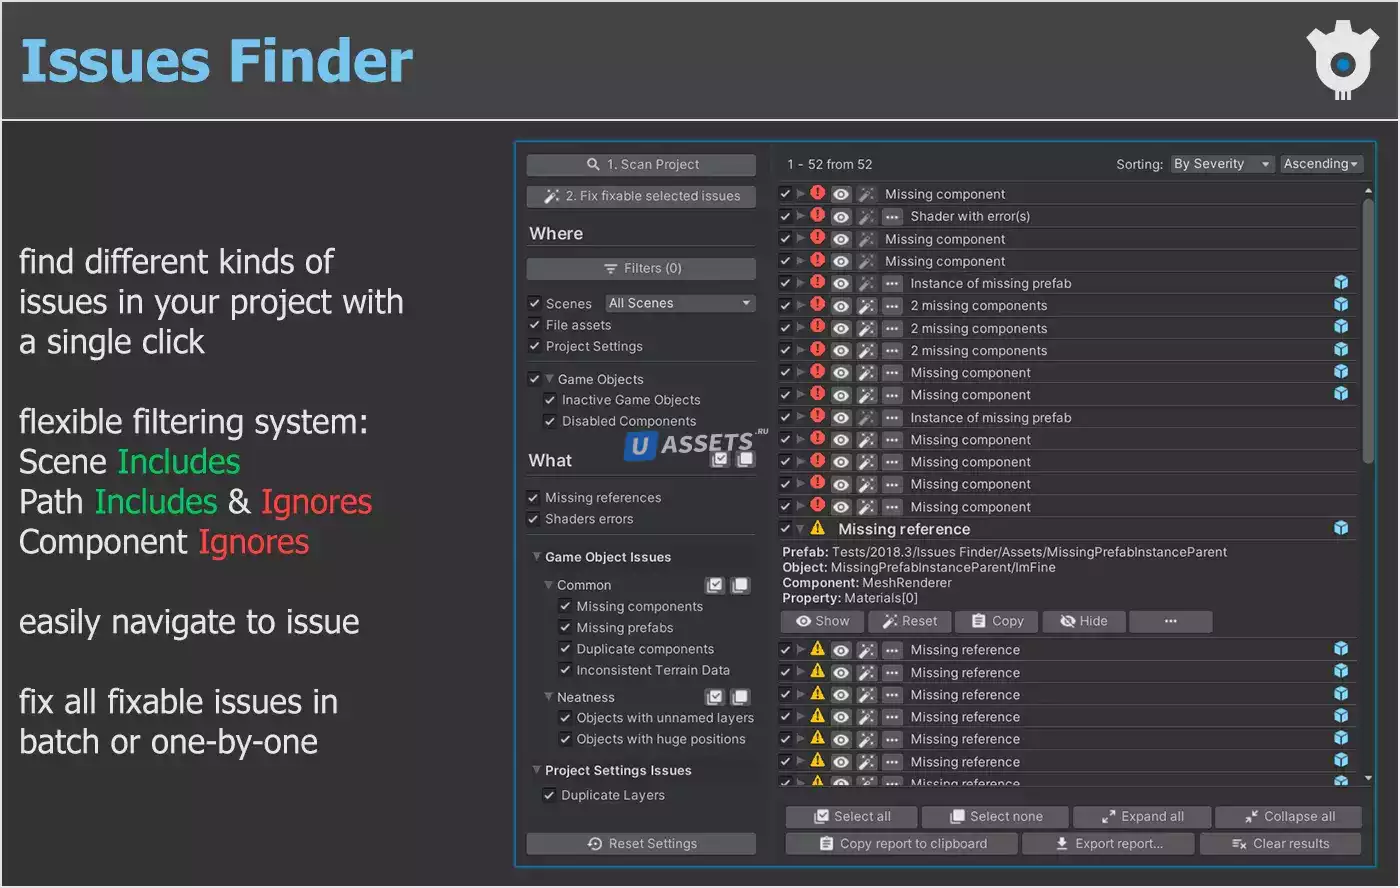Click the yellow warning icon on the expanded Missing reference row
Viewport: 1400px width, 888px height.
pyautogui.click(x=818, y=528)
